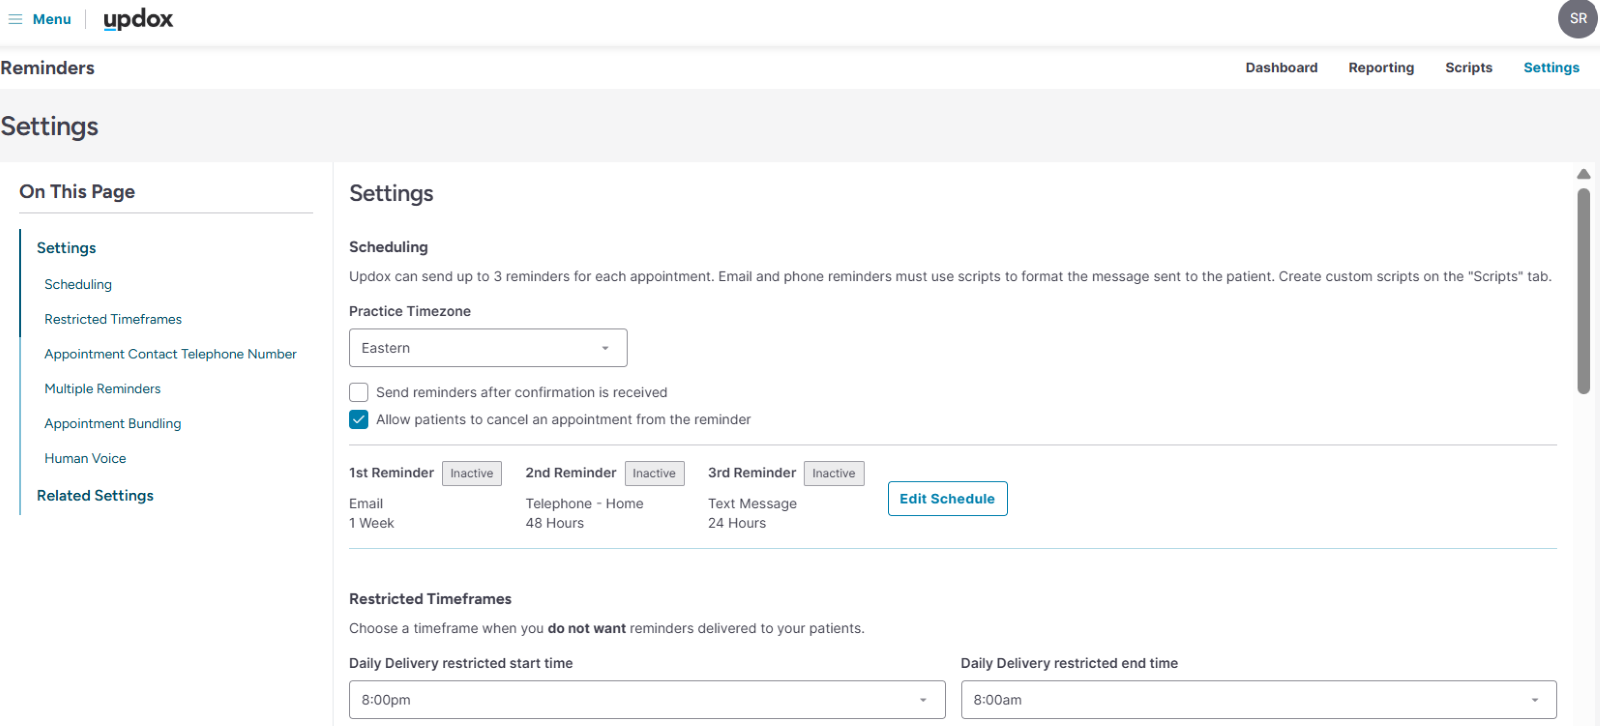Click the vertical page scrollbar
The width and height of the screenshot is (1600, 726).
1583,290
